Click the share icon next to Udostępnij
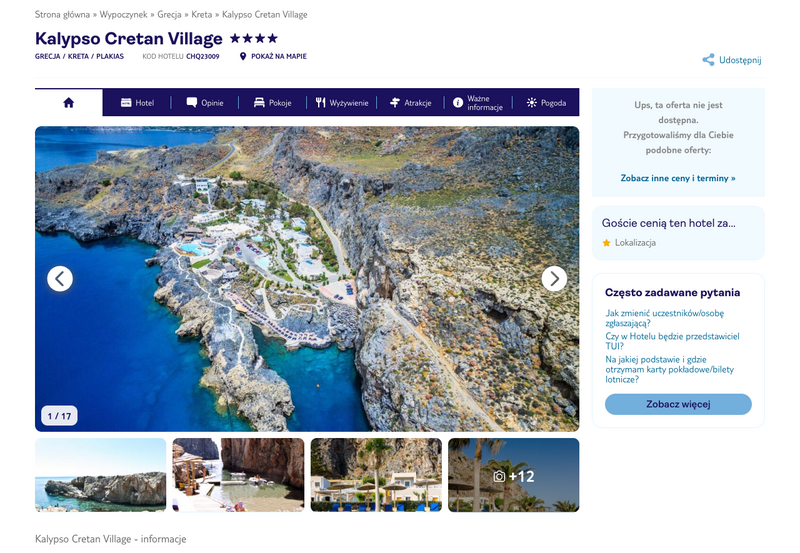 coord(708,60)
